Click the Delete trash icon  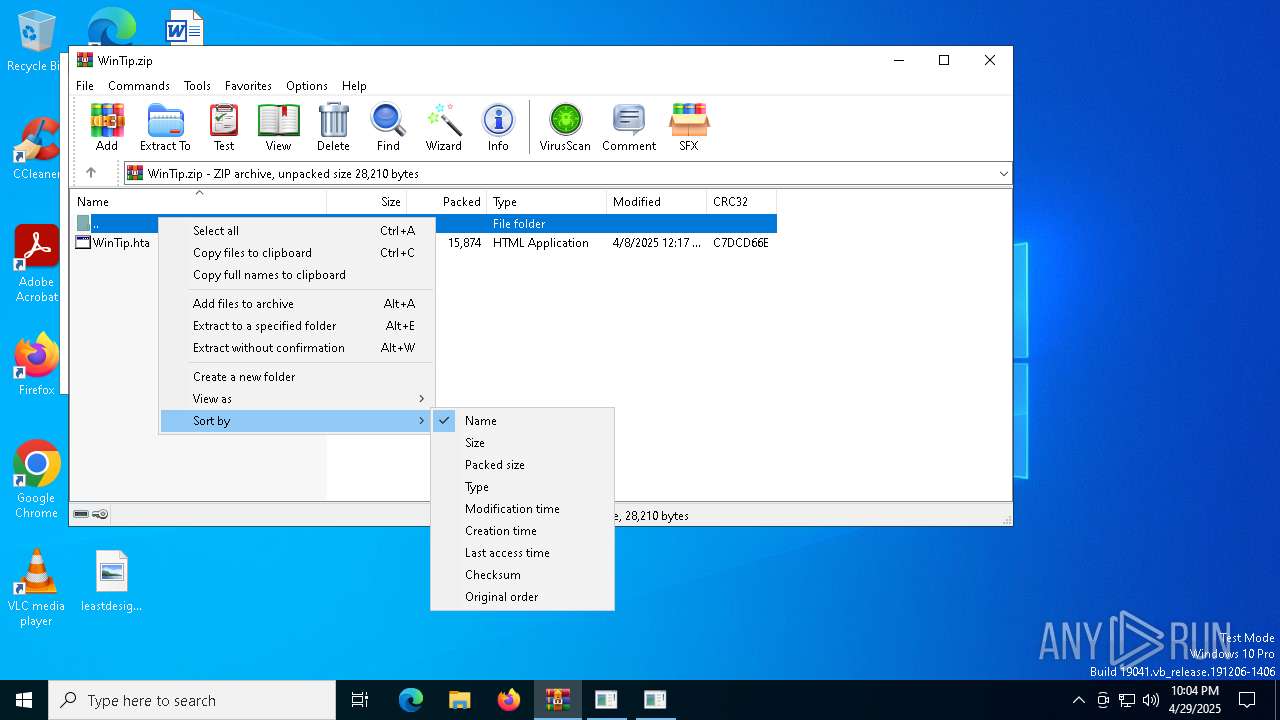tap(333, 127)
